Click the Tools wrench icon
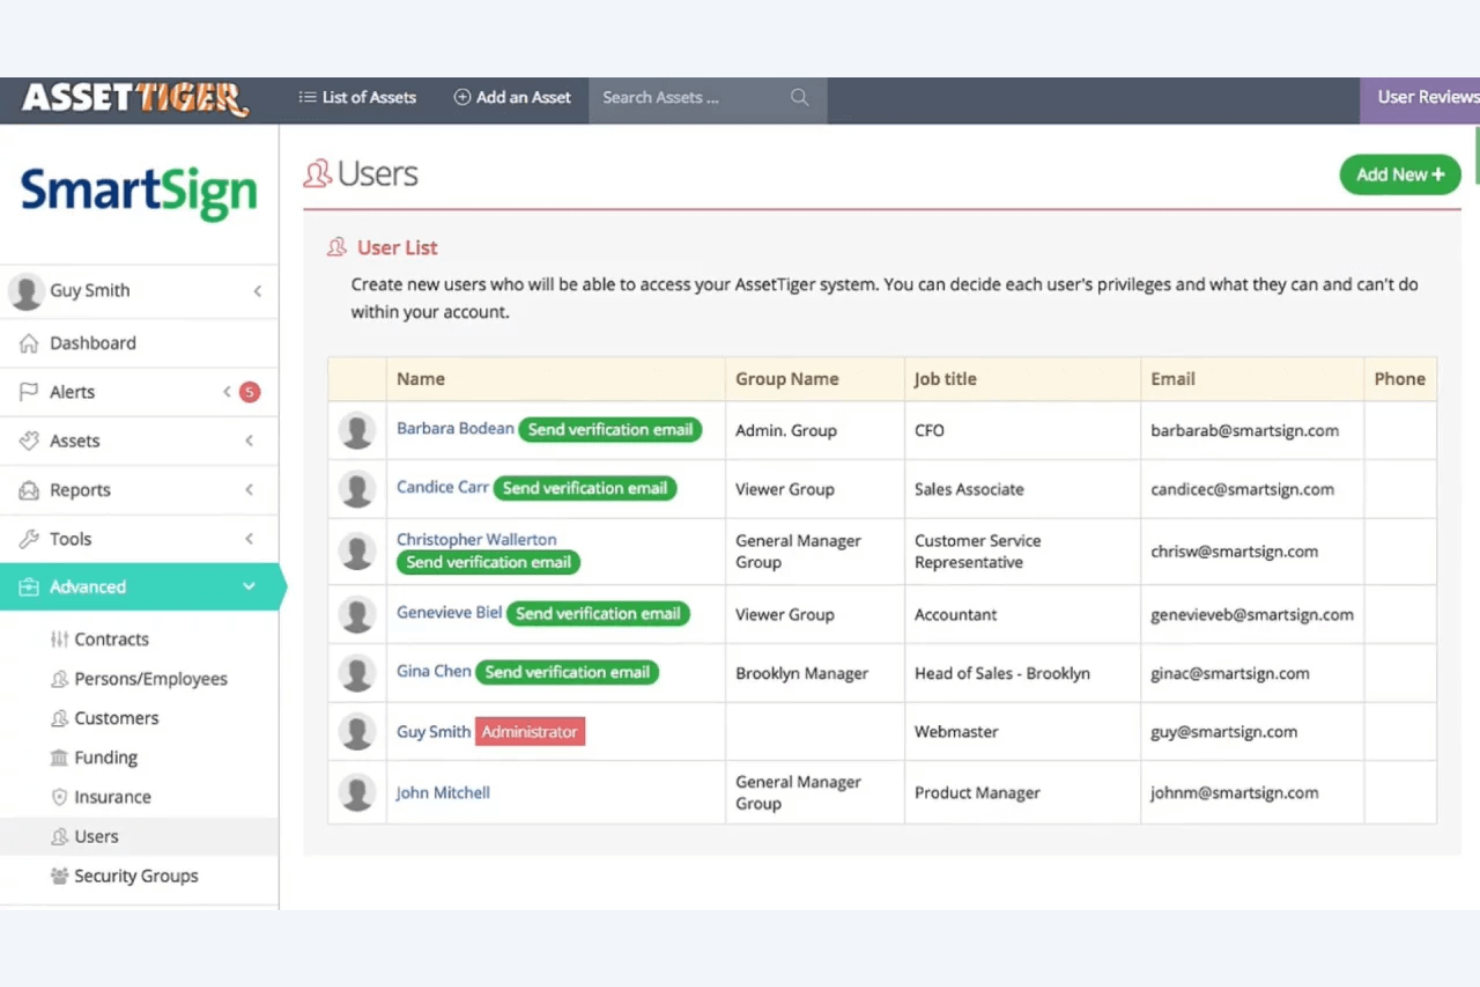Viewport: 1480px width, 987px height. click(x=28, y=538)
